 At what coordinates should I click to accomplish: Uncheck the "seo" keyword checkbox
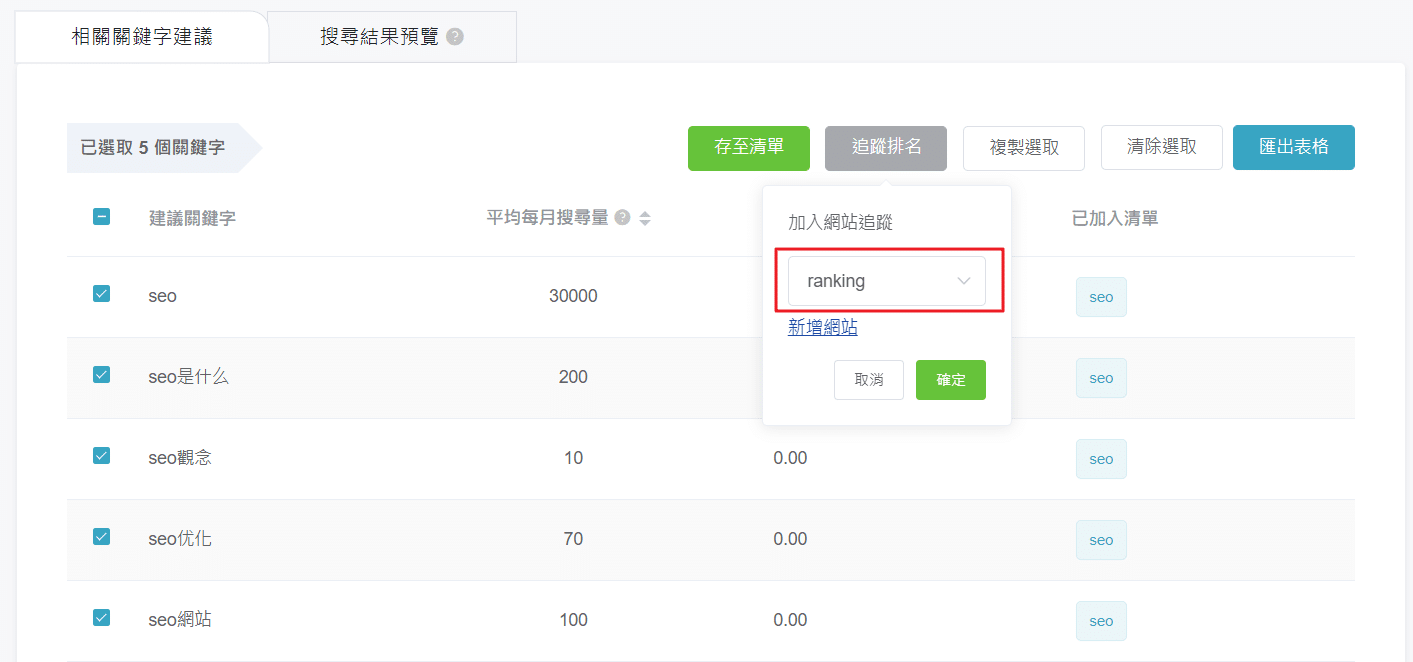tap(101, 294)
